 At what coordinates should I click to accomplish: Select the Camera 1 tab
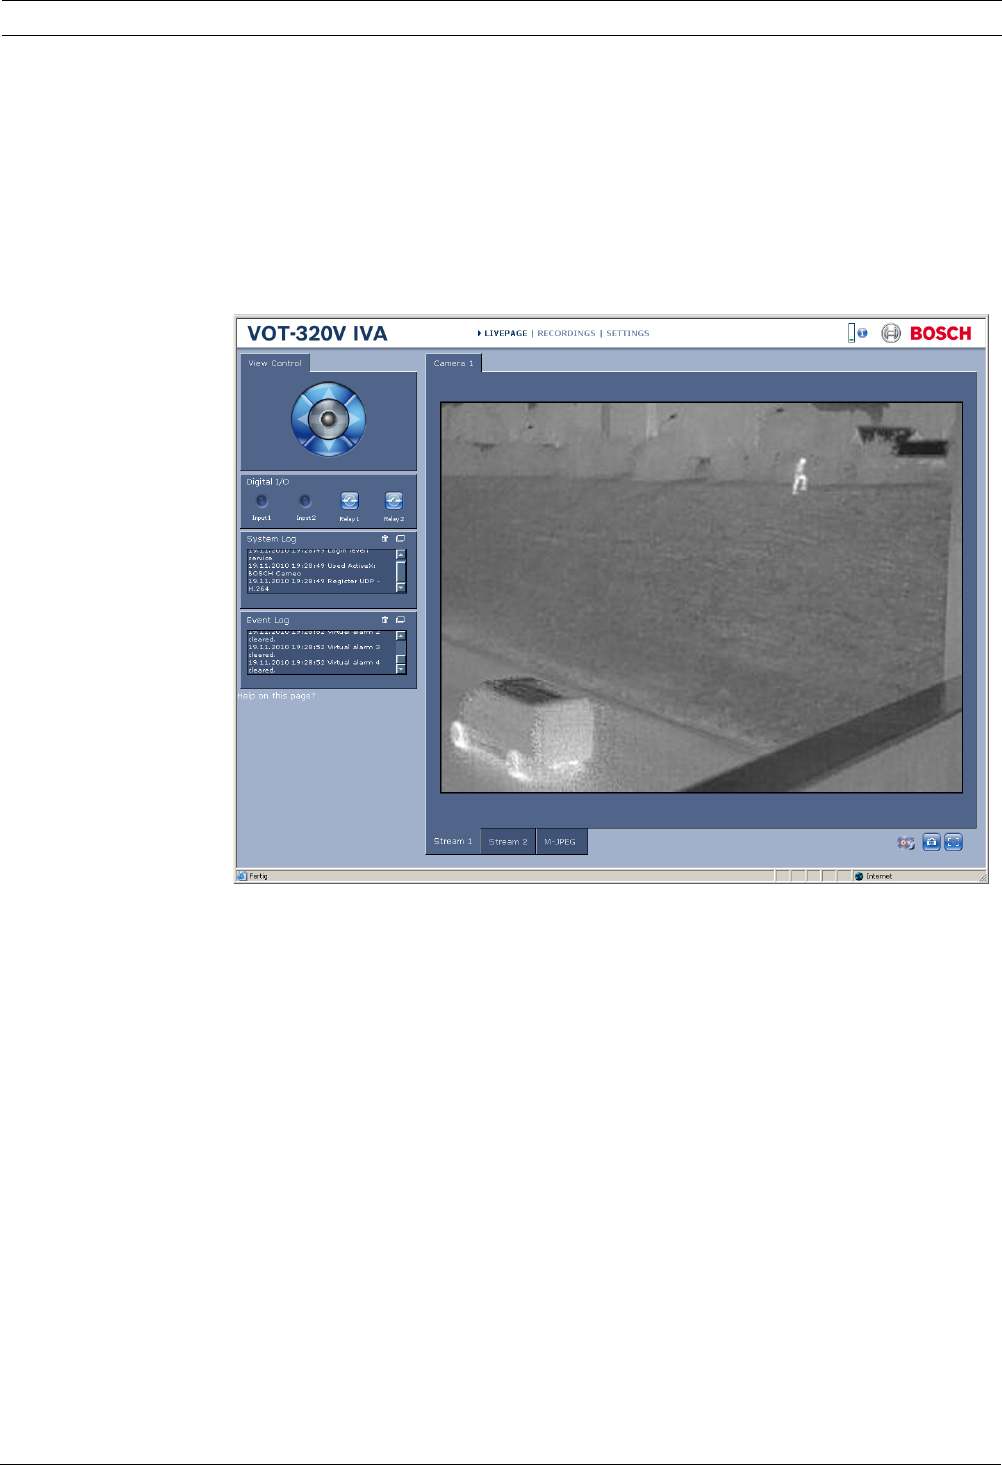tap(454, 363)
